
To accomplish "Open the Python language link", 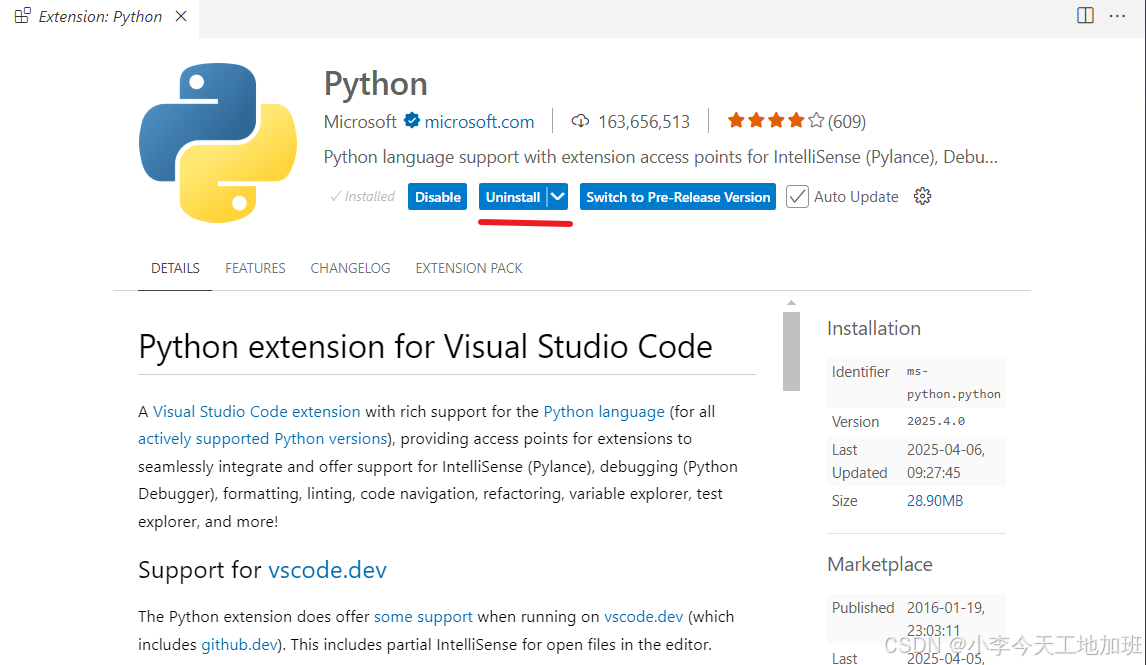I will (x=604, y=411).
